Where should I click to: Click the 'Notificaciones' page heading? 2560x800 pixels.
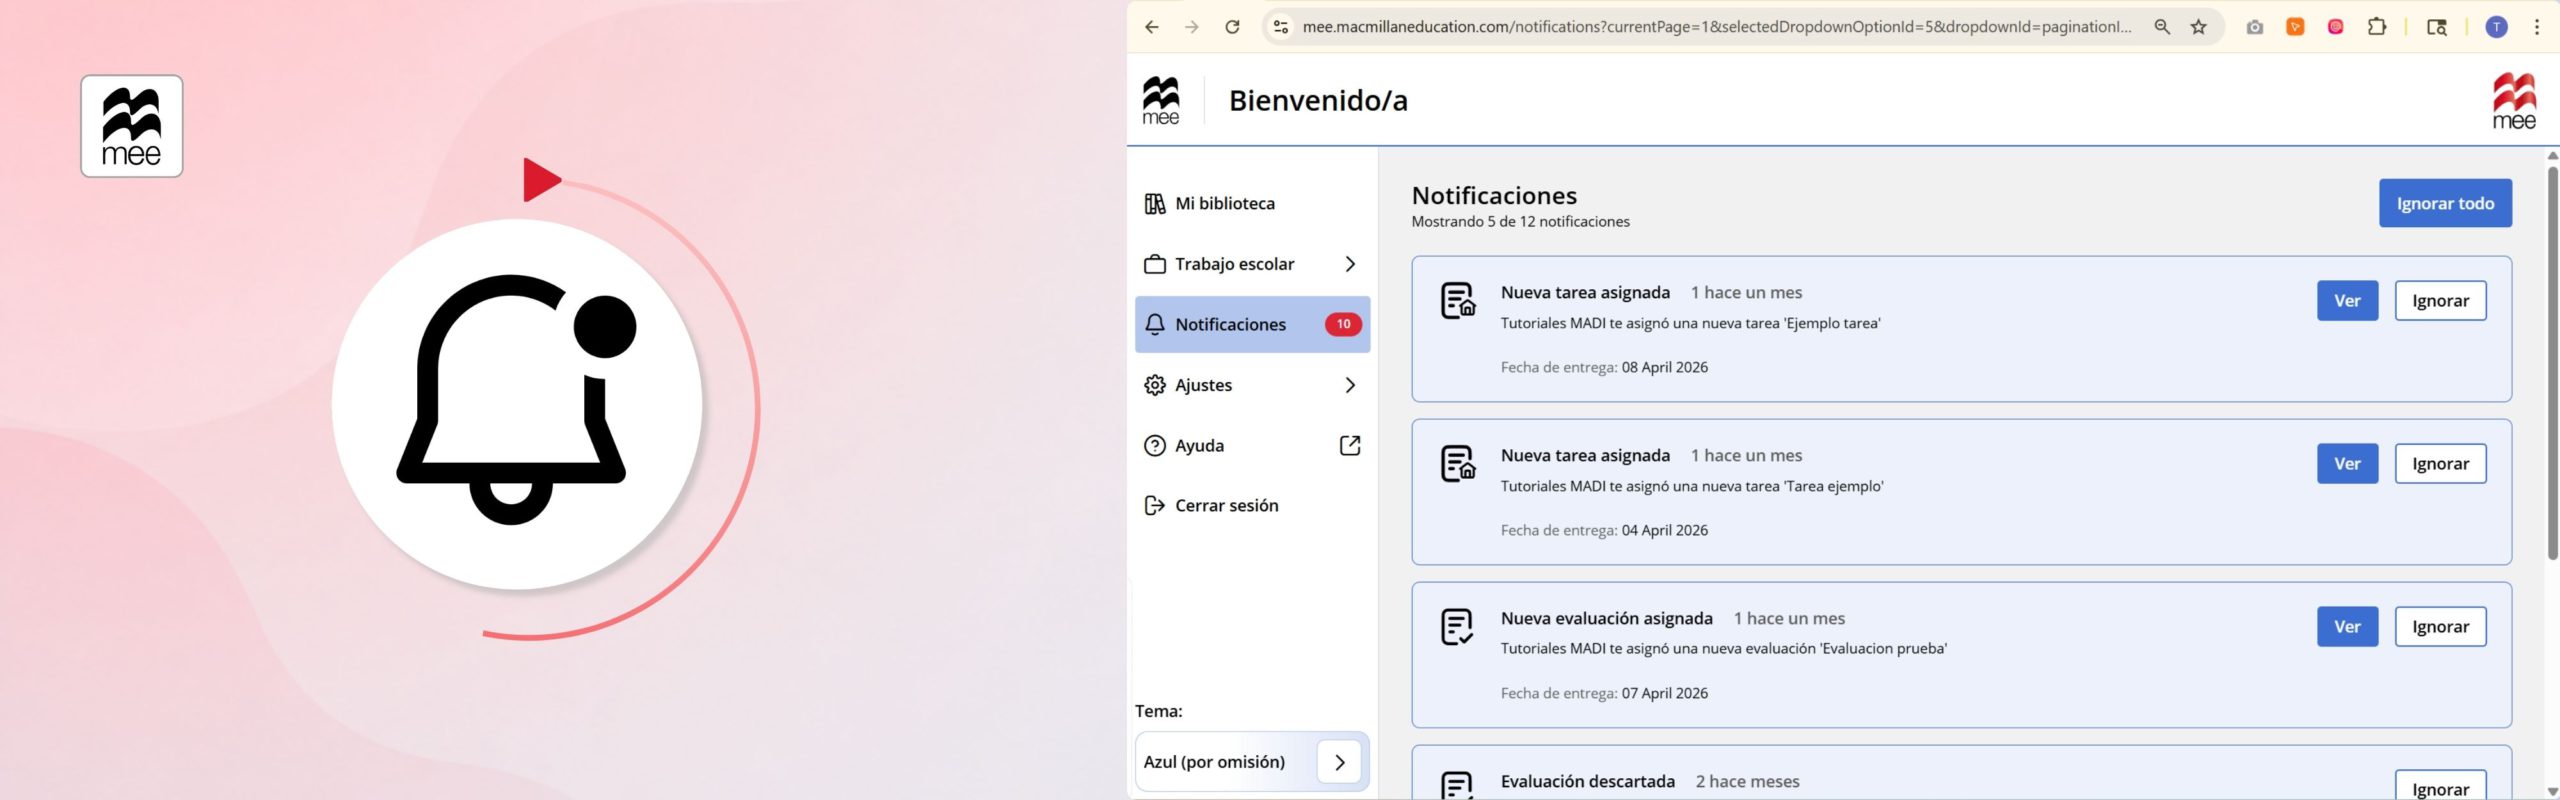click(1494, 195)
